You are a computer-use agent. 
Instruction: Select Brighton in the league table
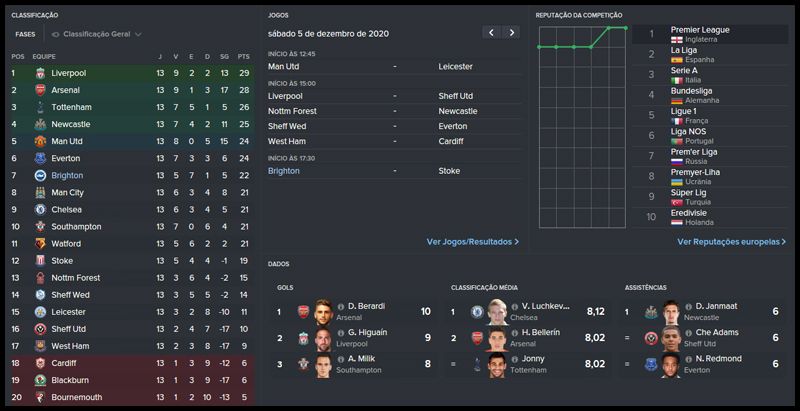click(x=67, y=175)
